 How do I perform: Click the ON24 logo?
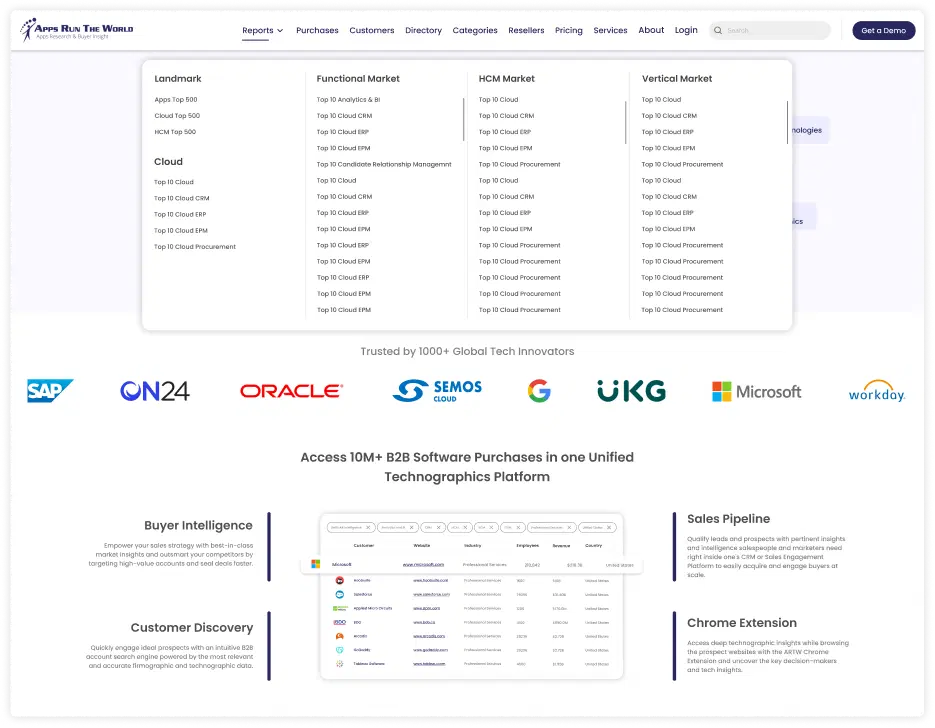154,391
